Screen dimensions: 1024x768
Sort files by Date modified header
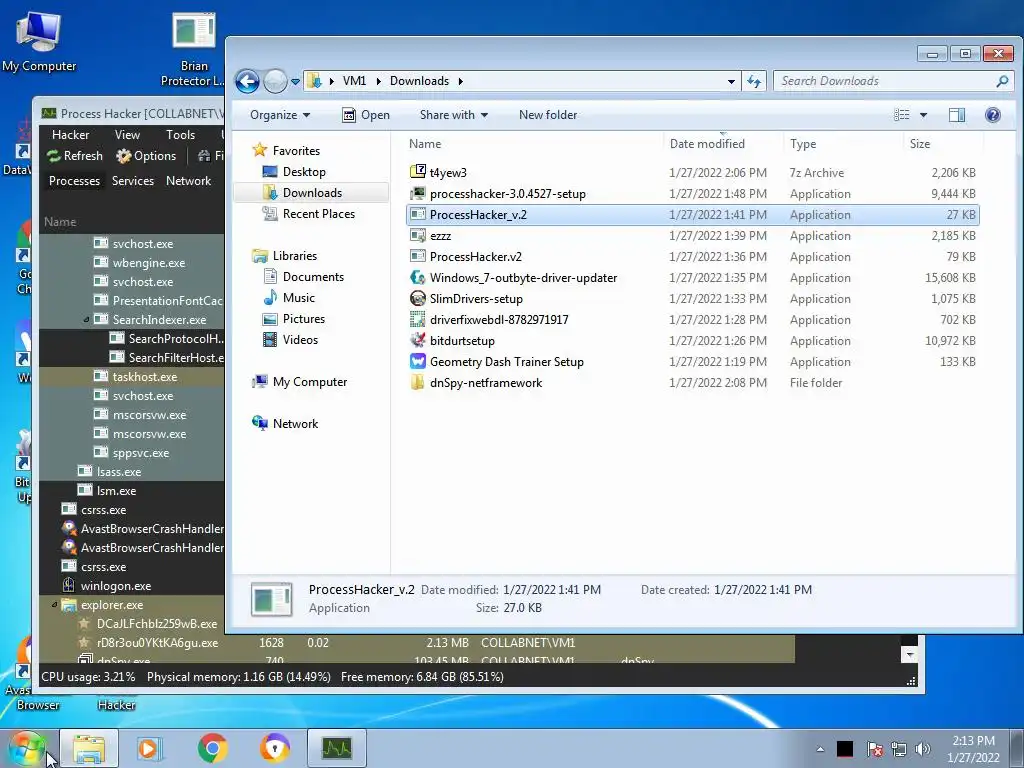click(707, 144)
